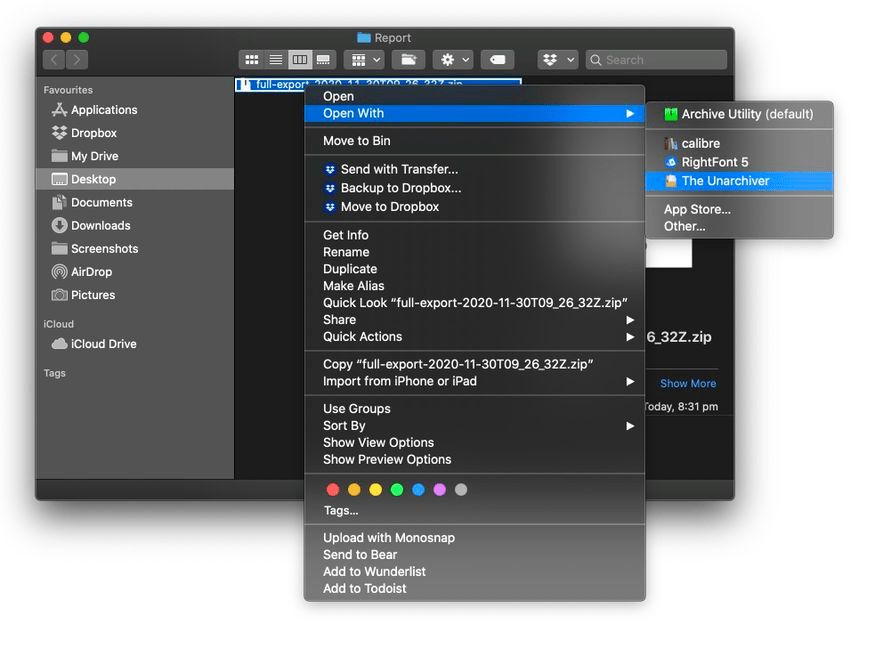Apply the red color tag
891x648 pixels.
333,490
